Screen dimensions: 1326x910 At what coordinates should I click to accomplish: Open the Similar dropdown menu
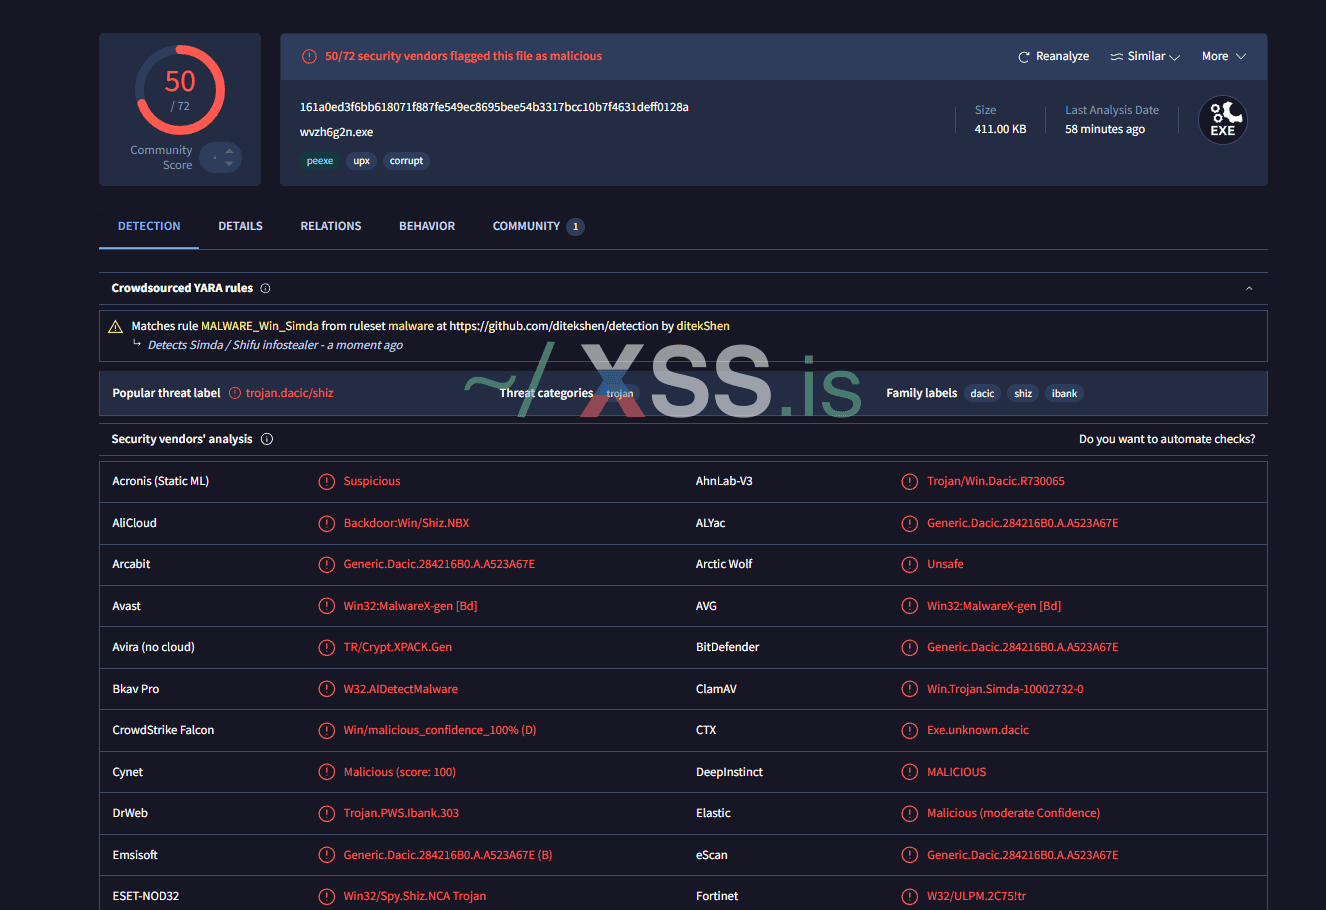[x=1145, y=57]
